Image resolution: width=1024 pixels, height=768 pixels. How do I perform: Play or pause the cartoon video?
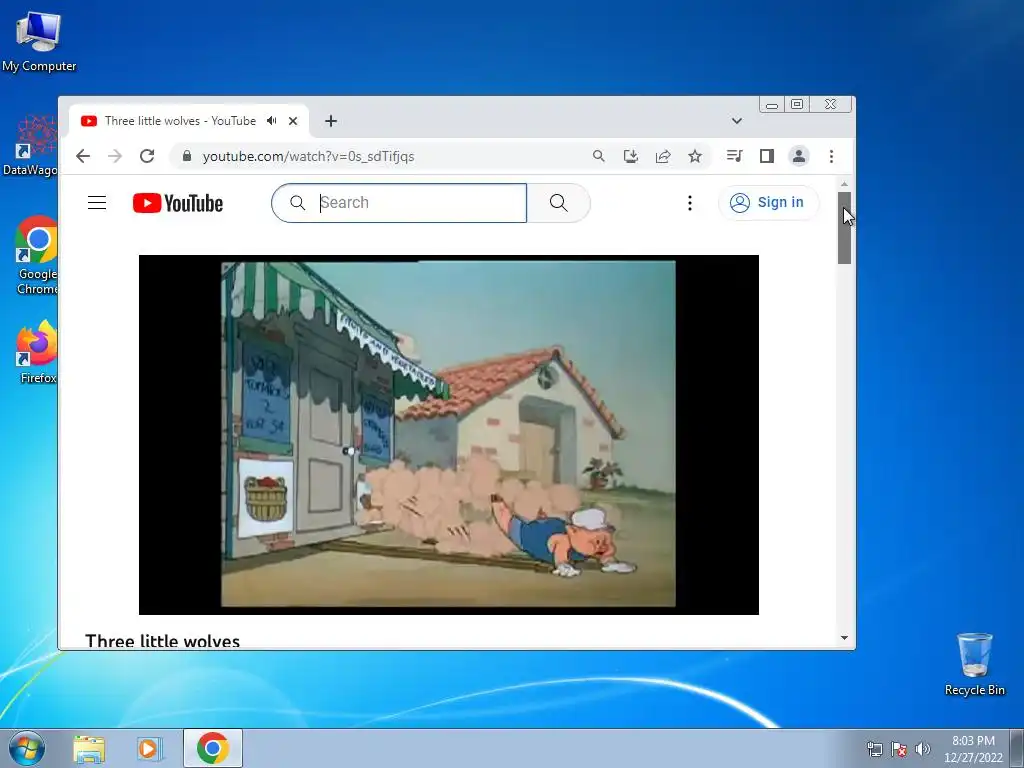pyautogui.click(x=449, y=434)
